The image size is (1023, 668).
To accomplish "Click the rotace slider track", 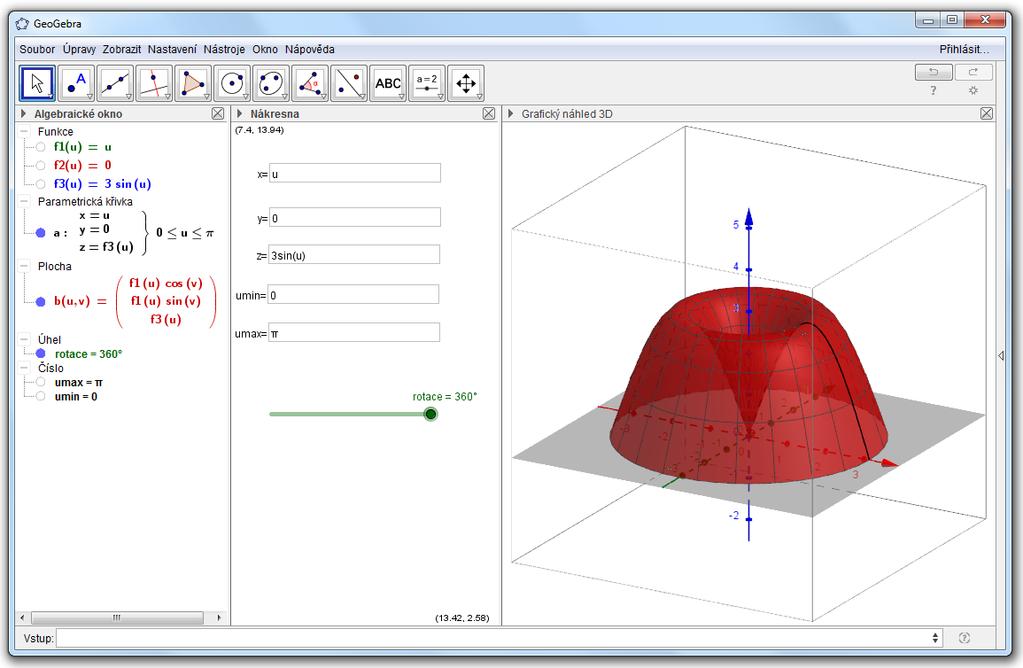I will 349,414.
